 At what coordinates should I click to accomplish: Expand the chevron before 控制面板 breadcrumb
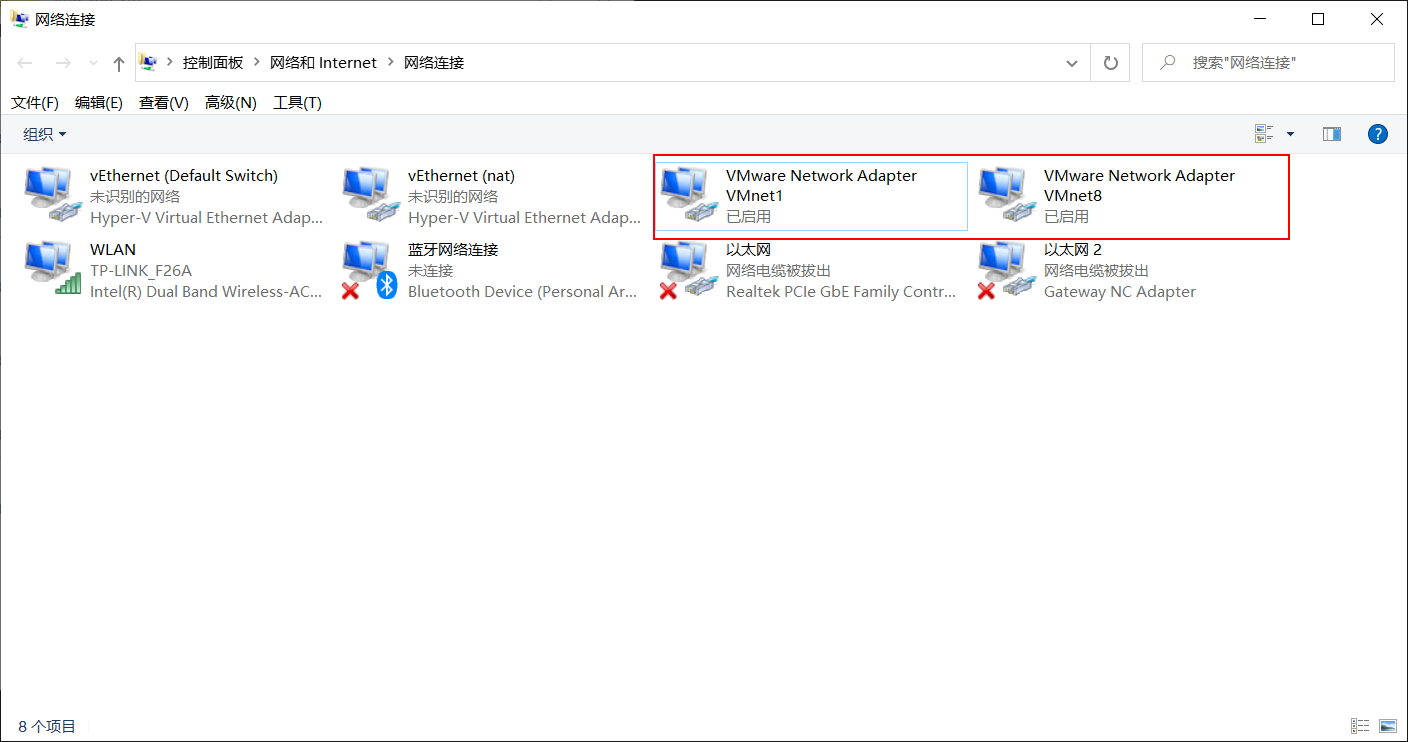(170, 63)
